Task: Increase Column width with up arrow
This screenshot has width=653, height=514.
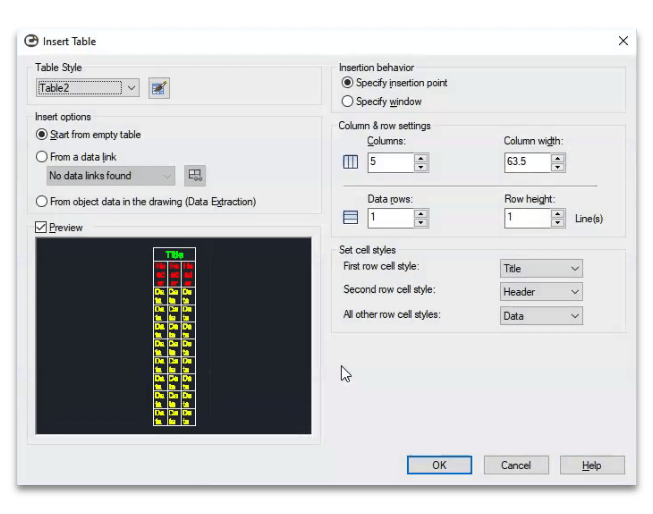Action: 558,158
